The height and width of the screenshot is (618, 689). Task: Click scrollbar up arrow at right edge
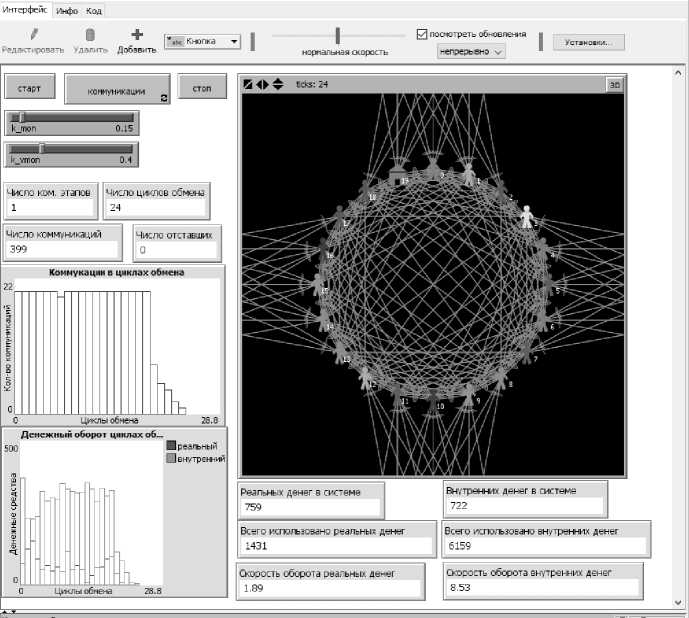point(678,73)
